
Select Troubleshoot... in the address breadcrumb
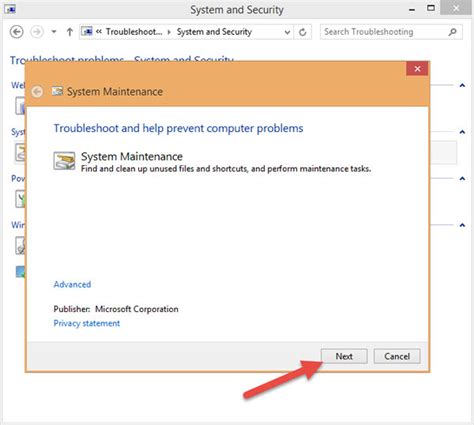(x=134, y=32)
